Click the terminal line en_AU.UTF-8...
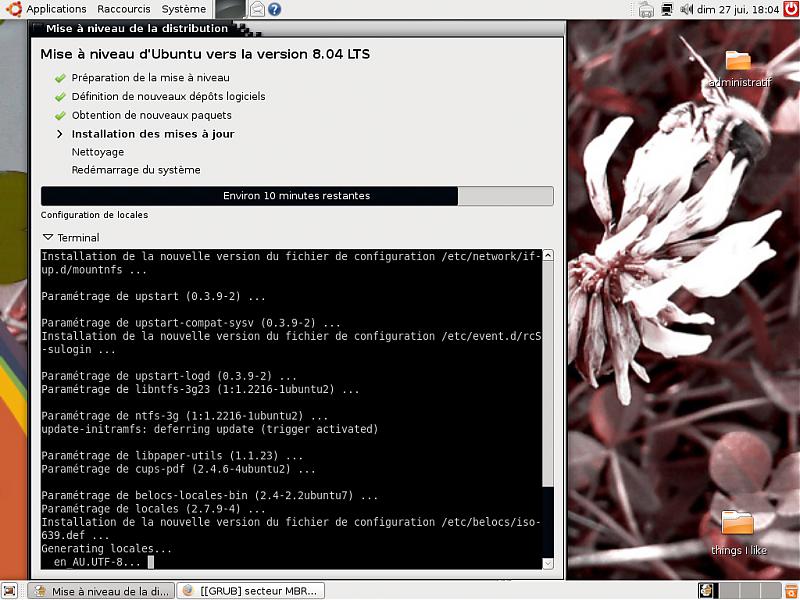Viewport: 800px width, 600px height. [97, 562]
